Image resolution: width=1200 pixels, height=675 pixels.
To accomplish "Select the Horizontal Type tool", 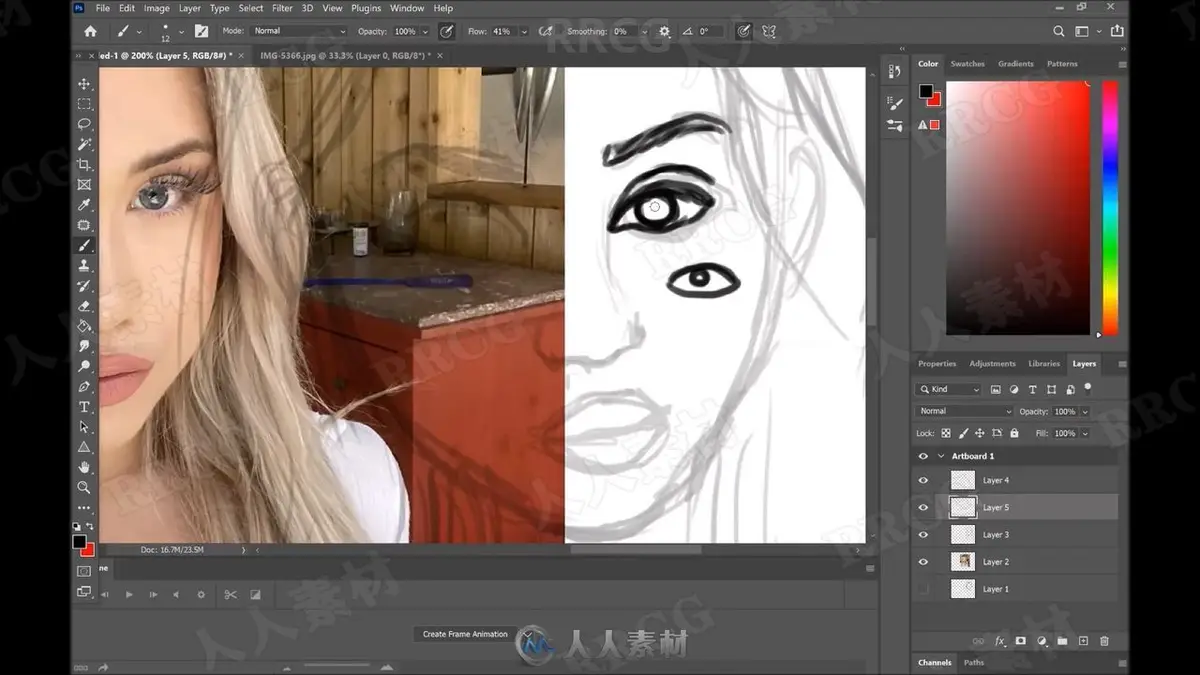I will point(84,407).
